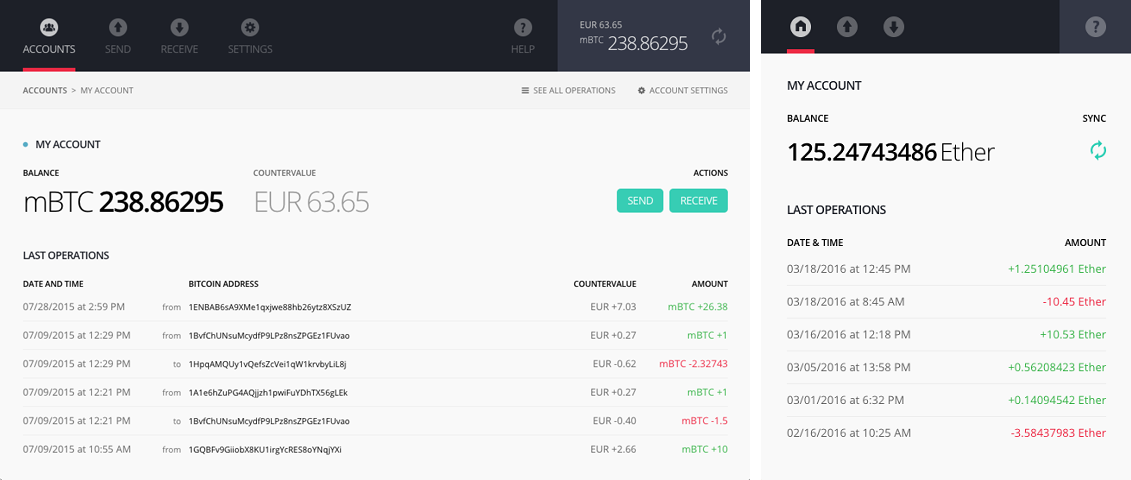Viewport: 1131px width, 480px height.
Task: Open the HELP tab label
Action: (523, 50)
